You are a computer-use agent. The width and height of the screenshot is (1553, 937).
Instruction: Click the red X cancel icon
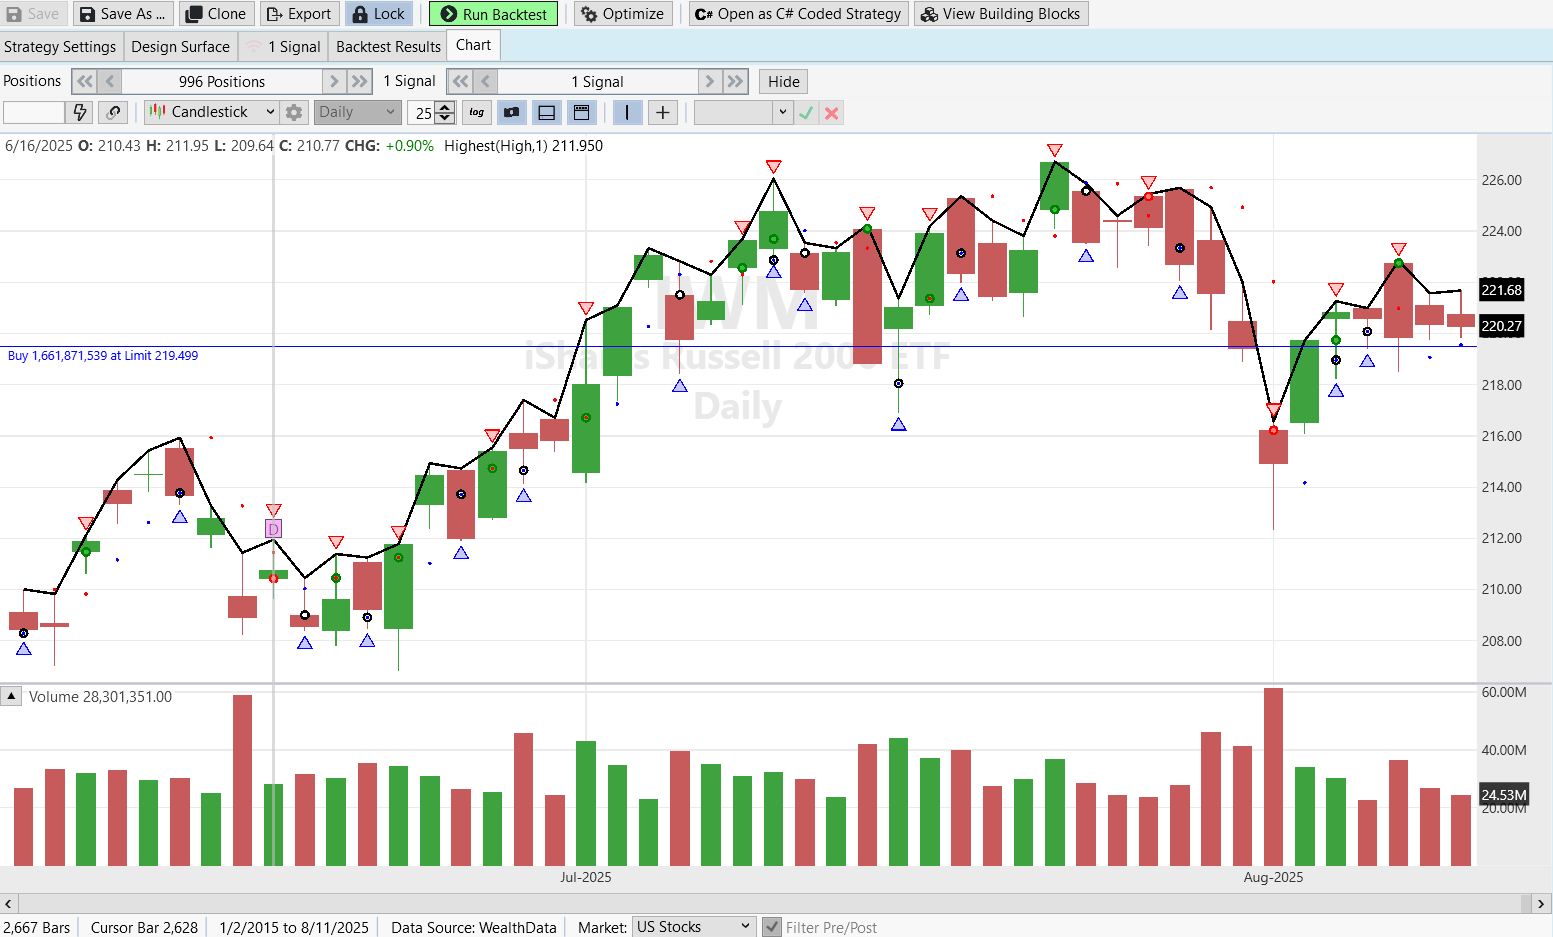point(831,113)
